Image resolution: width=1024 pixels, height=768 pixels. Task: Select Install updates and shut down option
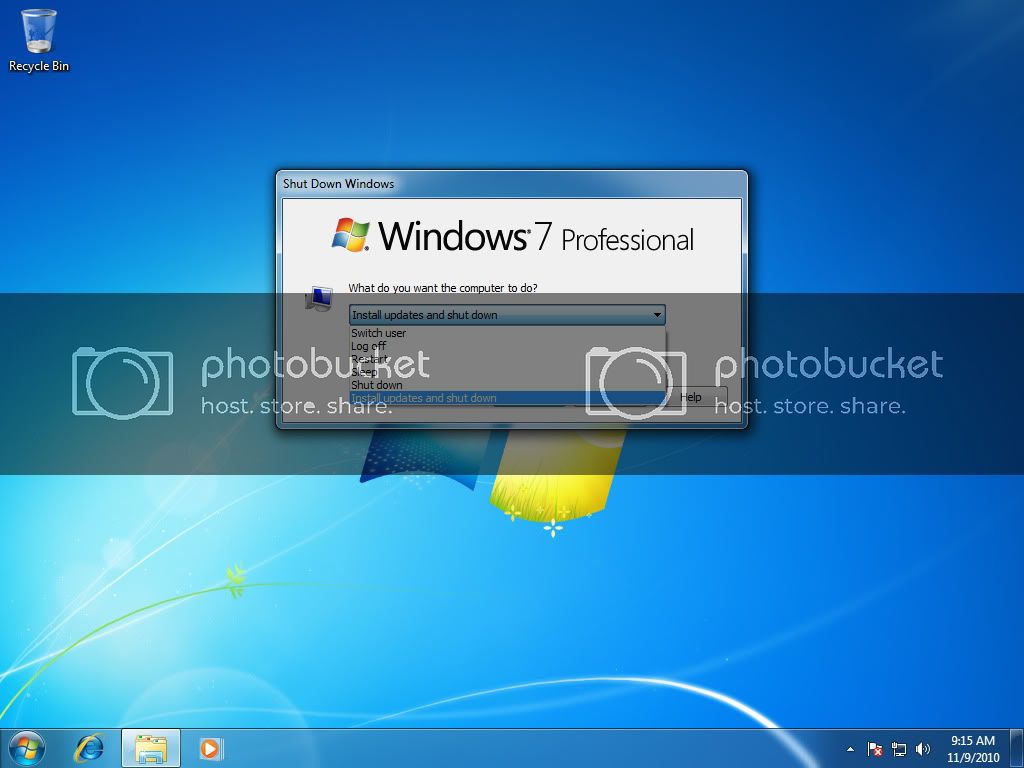[507, 398]
